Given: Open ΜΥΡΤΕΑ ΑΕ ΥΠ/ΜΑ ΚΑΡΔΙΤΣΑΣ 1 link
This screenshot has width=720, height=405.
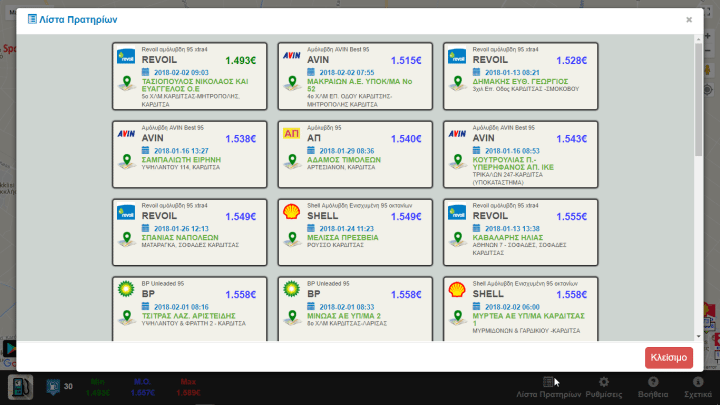Looking at the screenshot, I should click(x=529, y=320).
